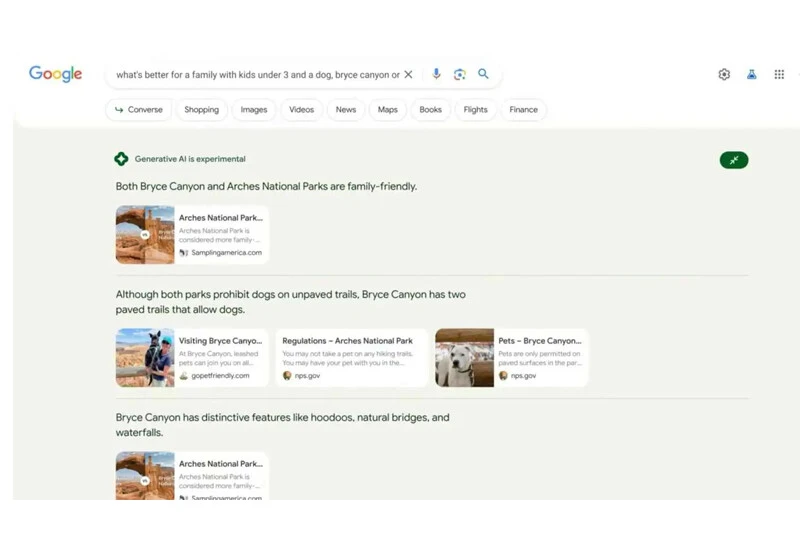Start voice search with microphone icon
This screenshot has width=800, height=551.
click(436, 75)
